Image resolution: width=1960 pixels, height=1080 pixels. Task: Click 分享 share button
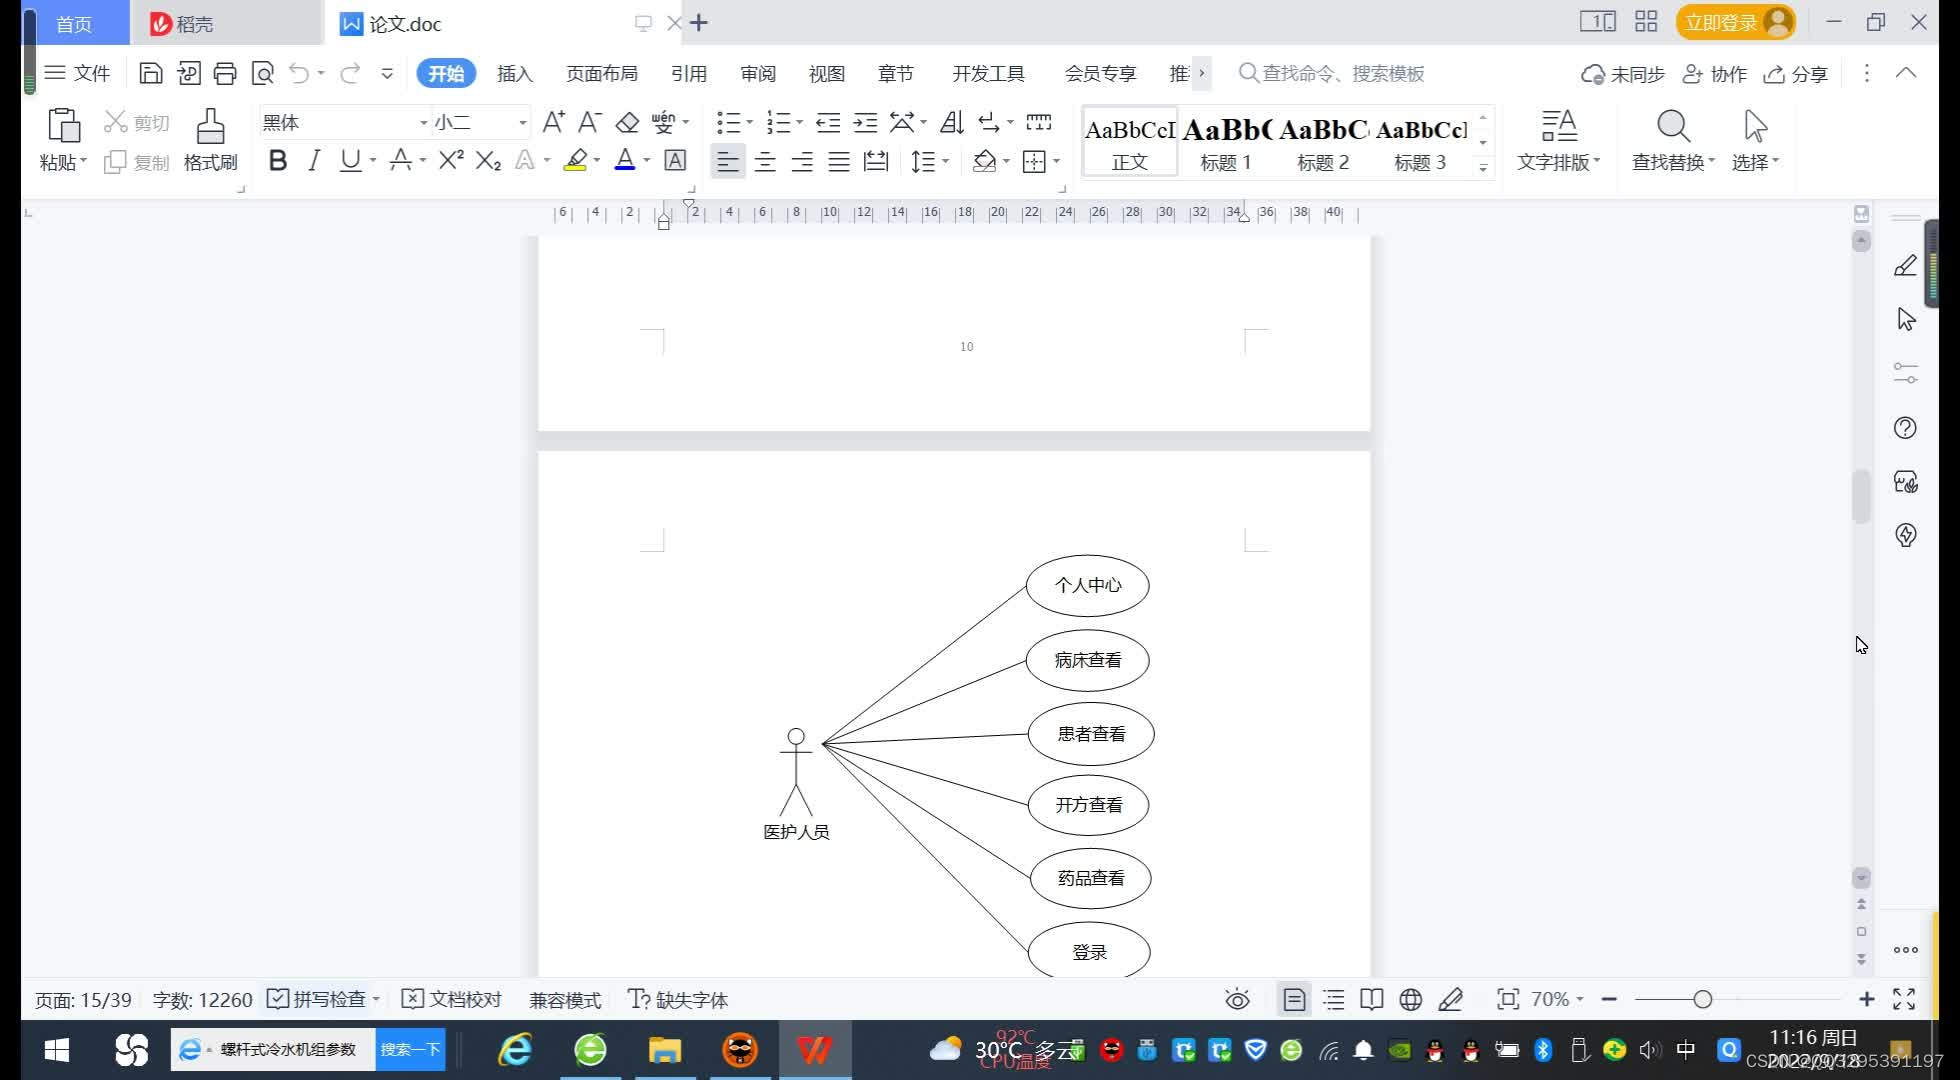(1796, 74)
